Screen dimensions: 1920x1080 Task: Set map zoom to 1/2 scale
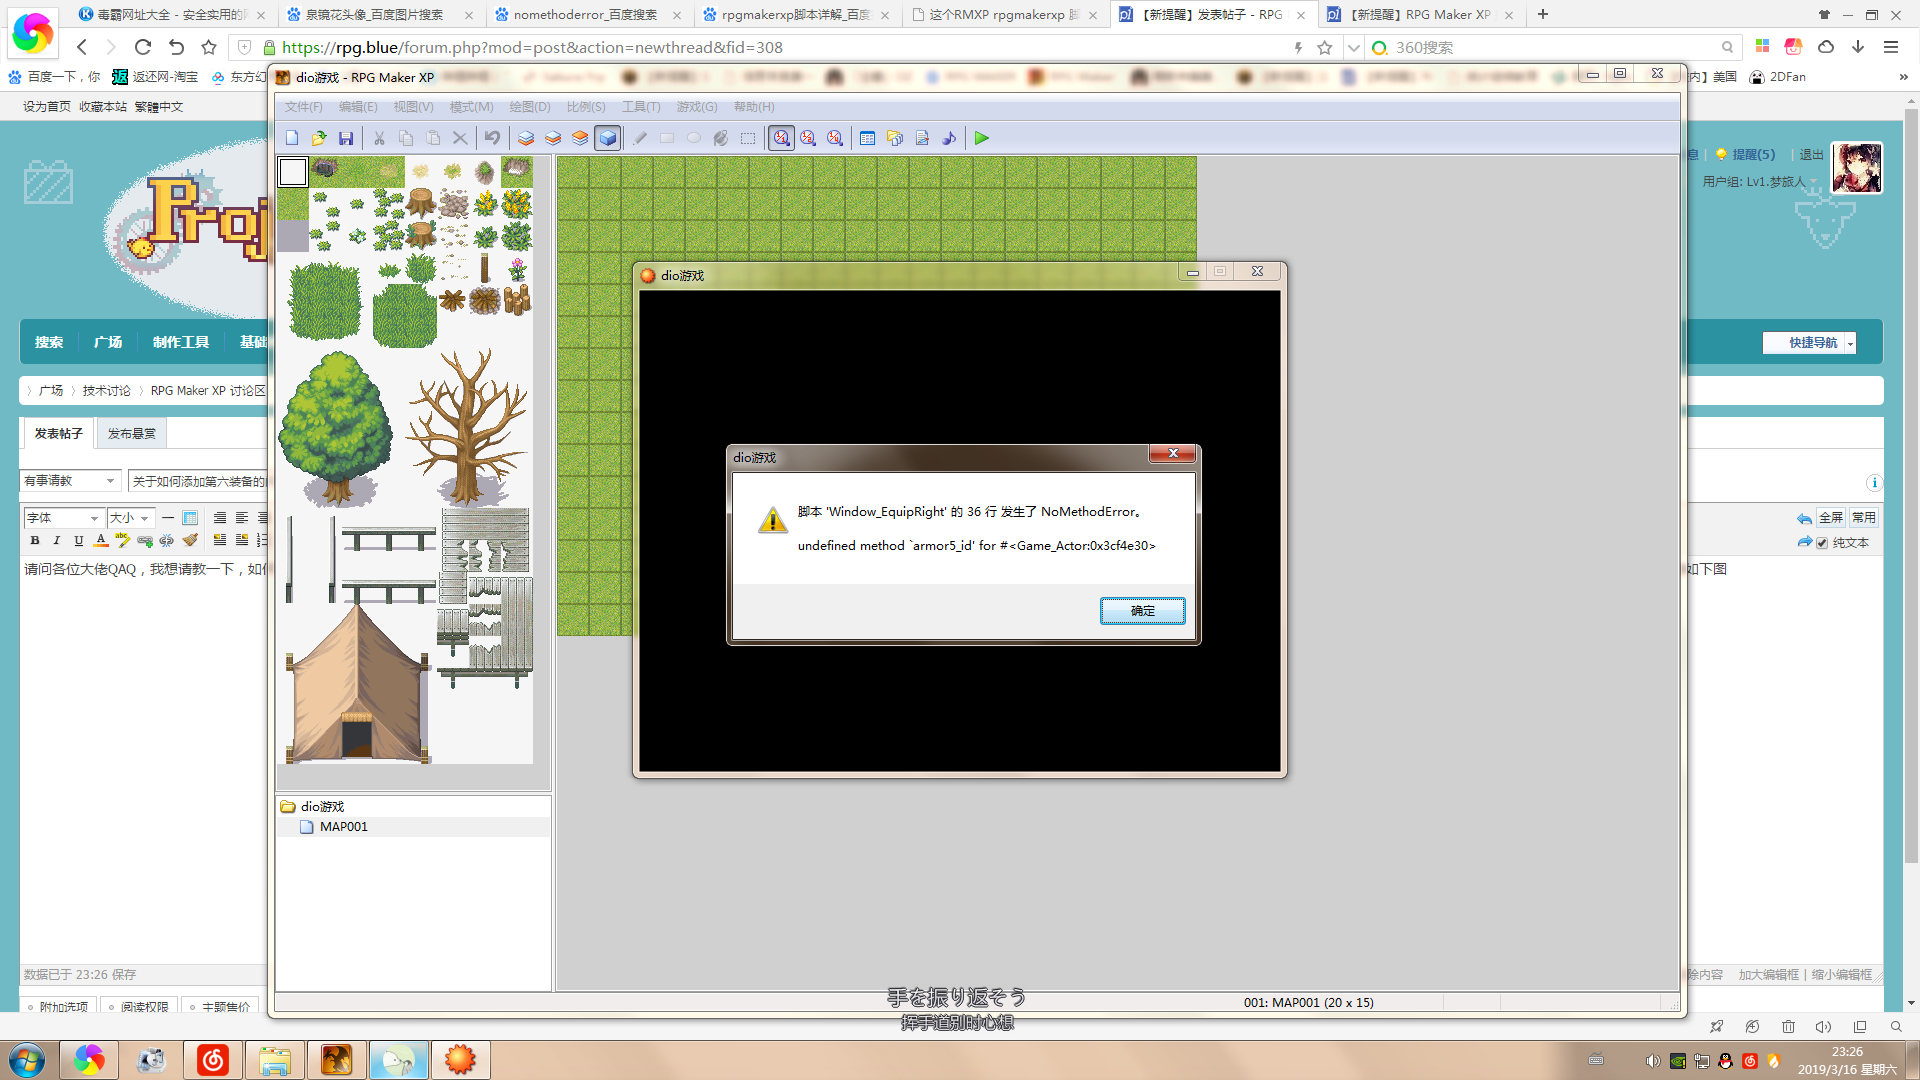pos(808,138)
